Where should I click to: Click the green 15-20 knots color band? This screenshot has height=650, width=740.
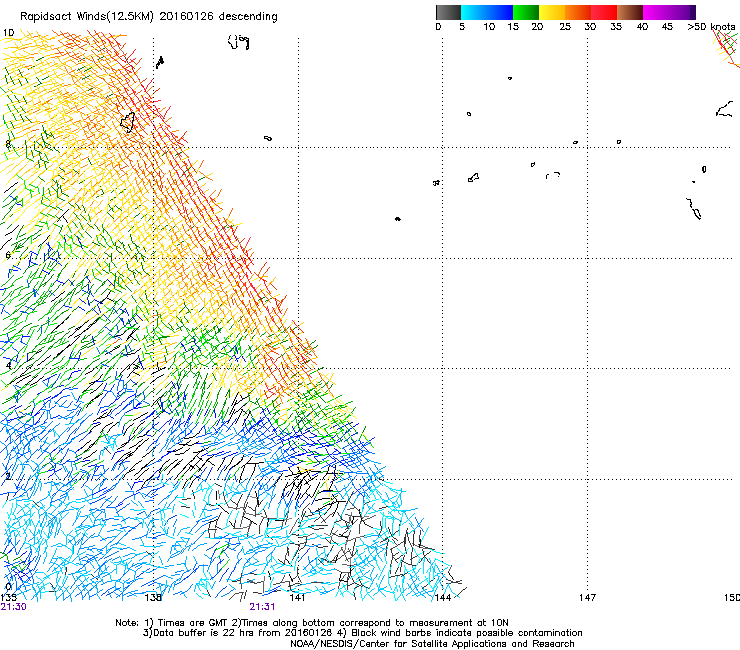point(526,12)
